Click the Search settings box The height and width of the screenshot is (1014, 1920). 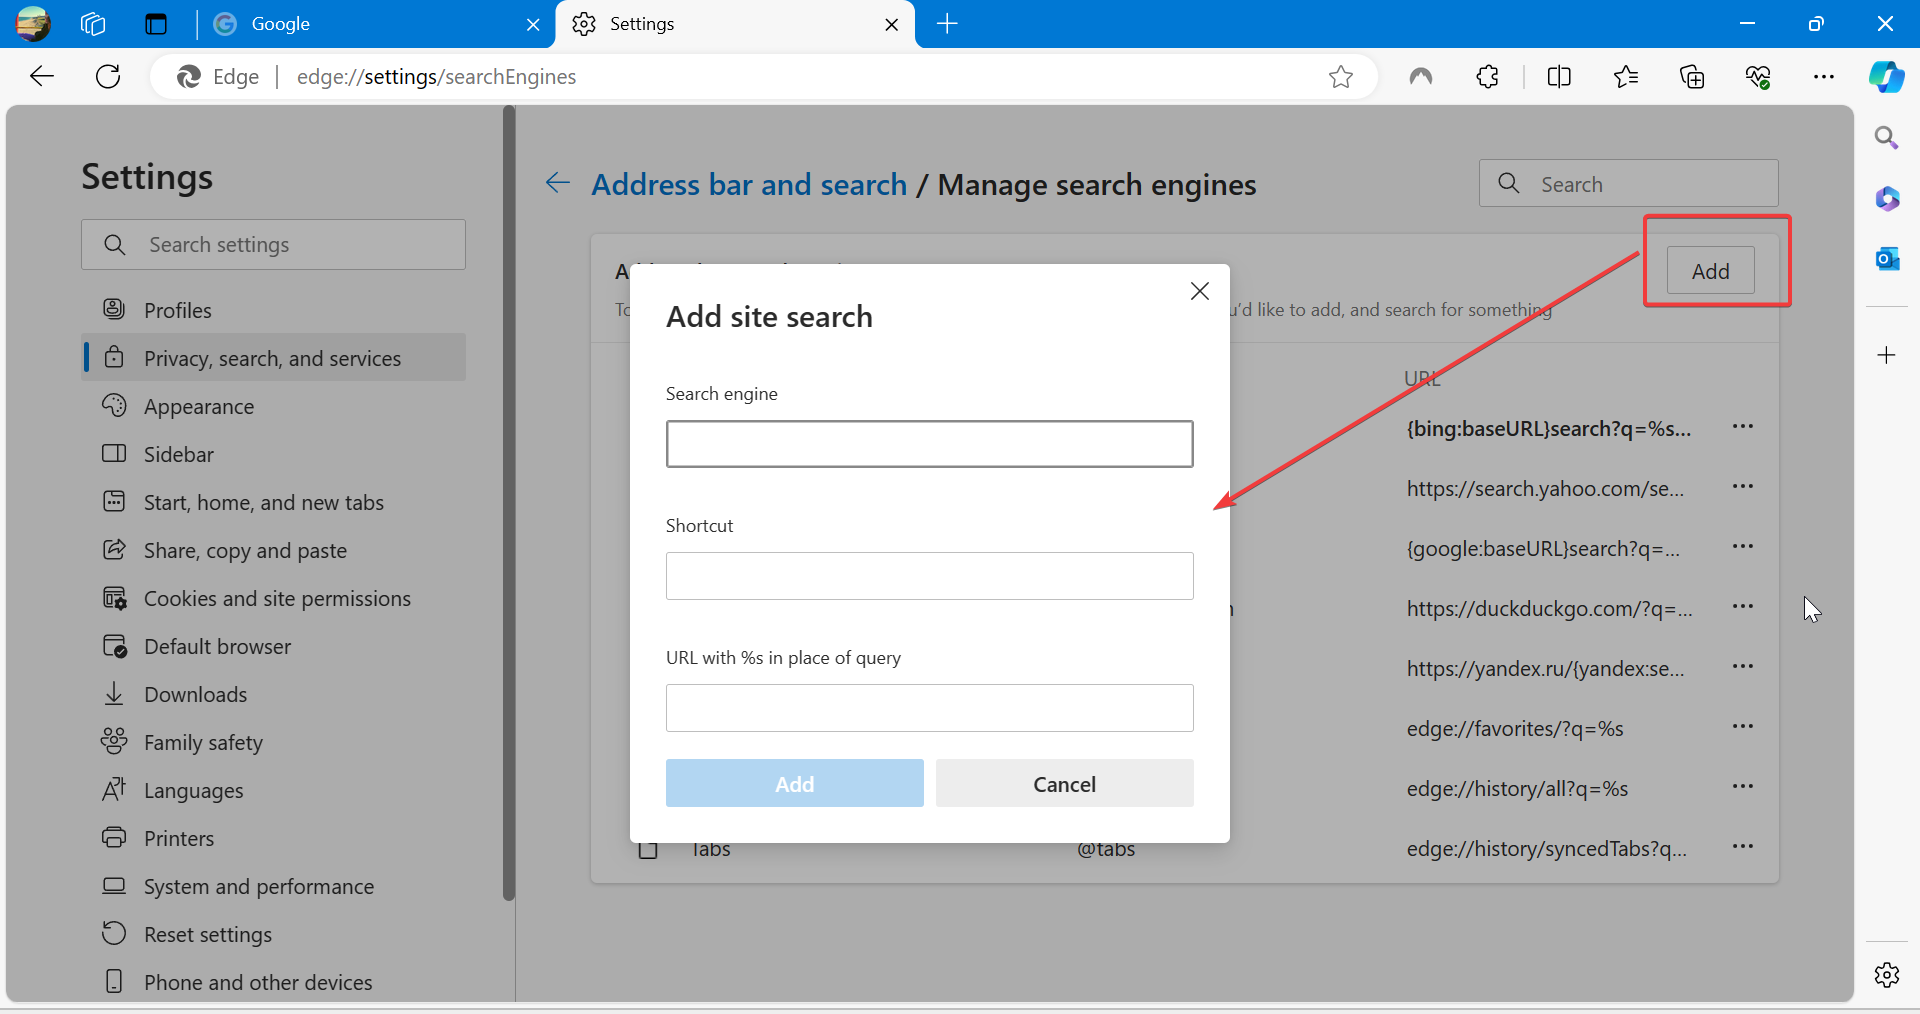pyautogui.click(x=273, y=244)
